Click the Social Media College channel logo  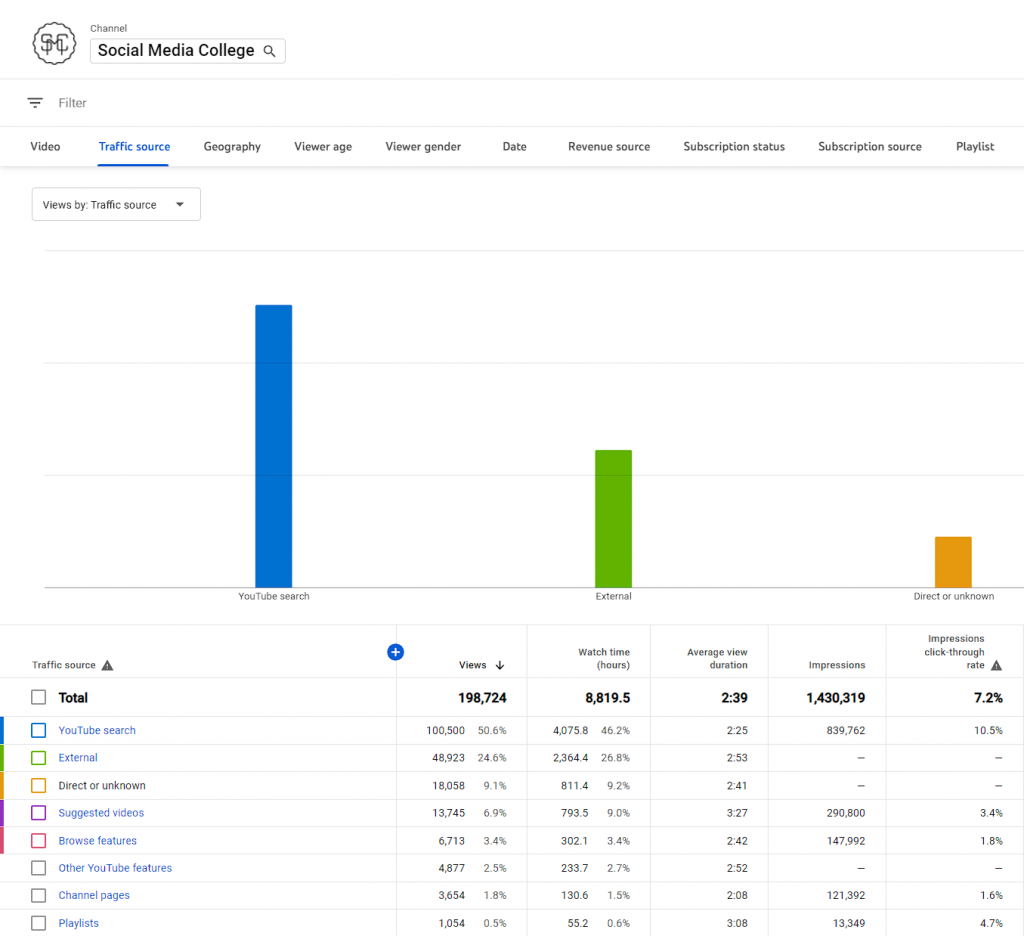coord(55,44)
